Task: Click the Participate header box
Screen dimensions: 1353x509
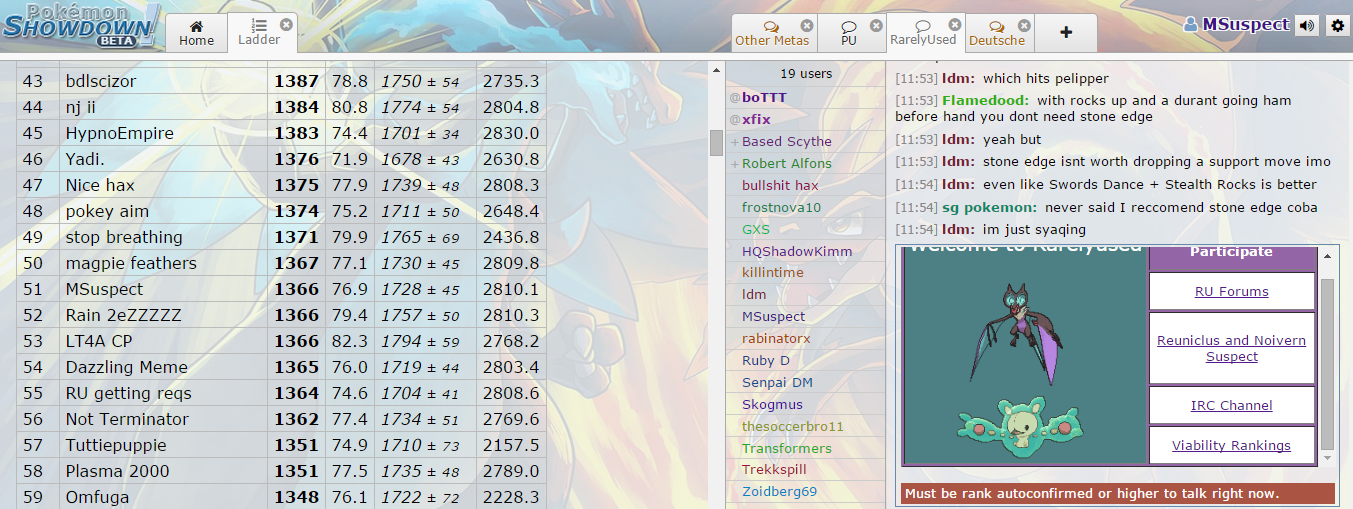Action: 1231,256
